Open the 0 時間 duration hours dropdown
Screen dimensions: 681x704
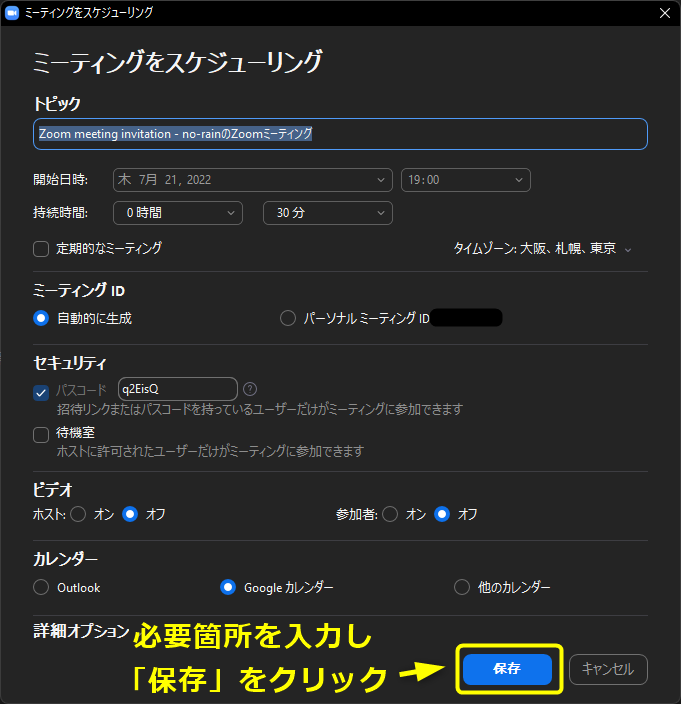[178, 213]
